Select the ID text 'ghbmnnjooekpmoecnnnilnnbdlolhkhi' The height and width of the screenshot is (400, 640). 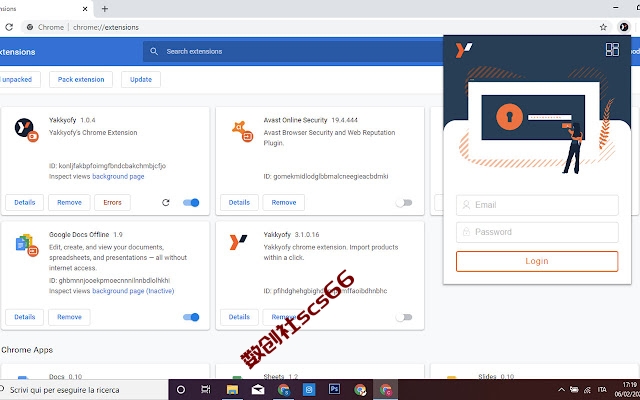[114, 280]
